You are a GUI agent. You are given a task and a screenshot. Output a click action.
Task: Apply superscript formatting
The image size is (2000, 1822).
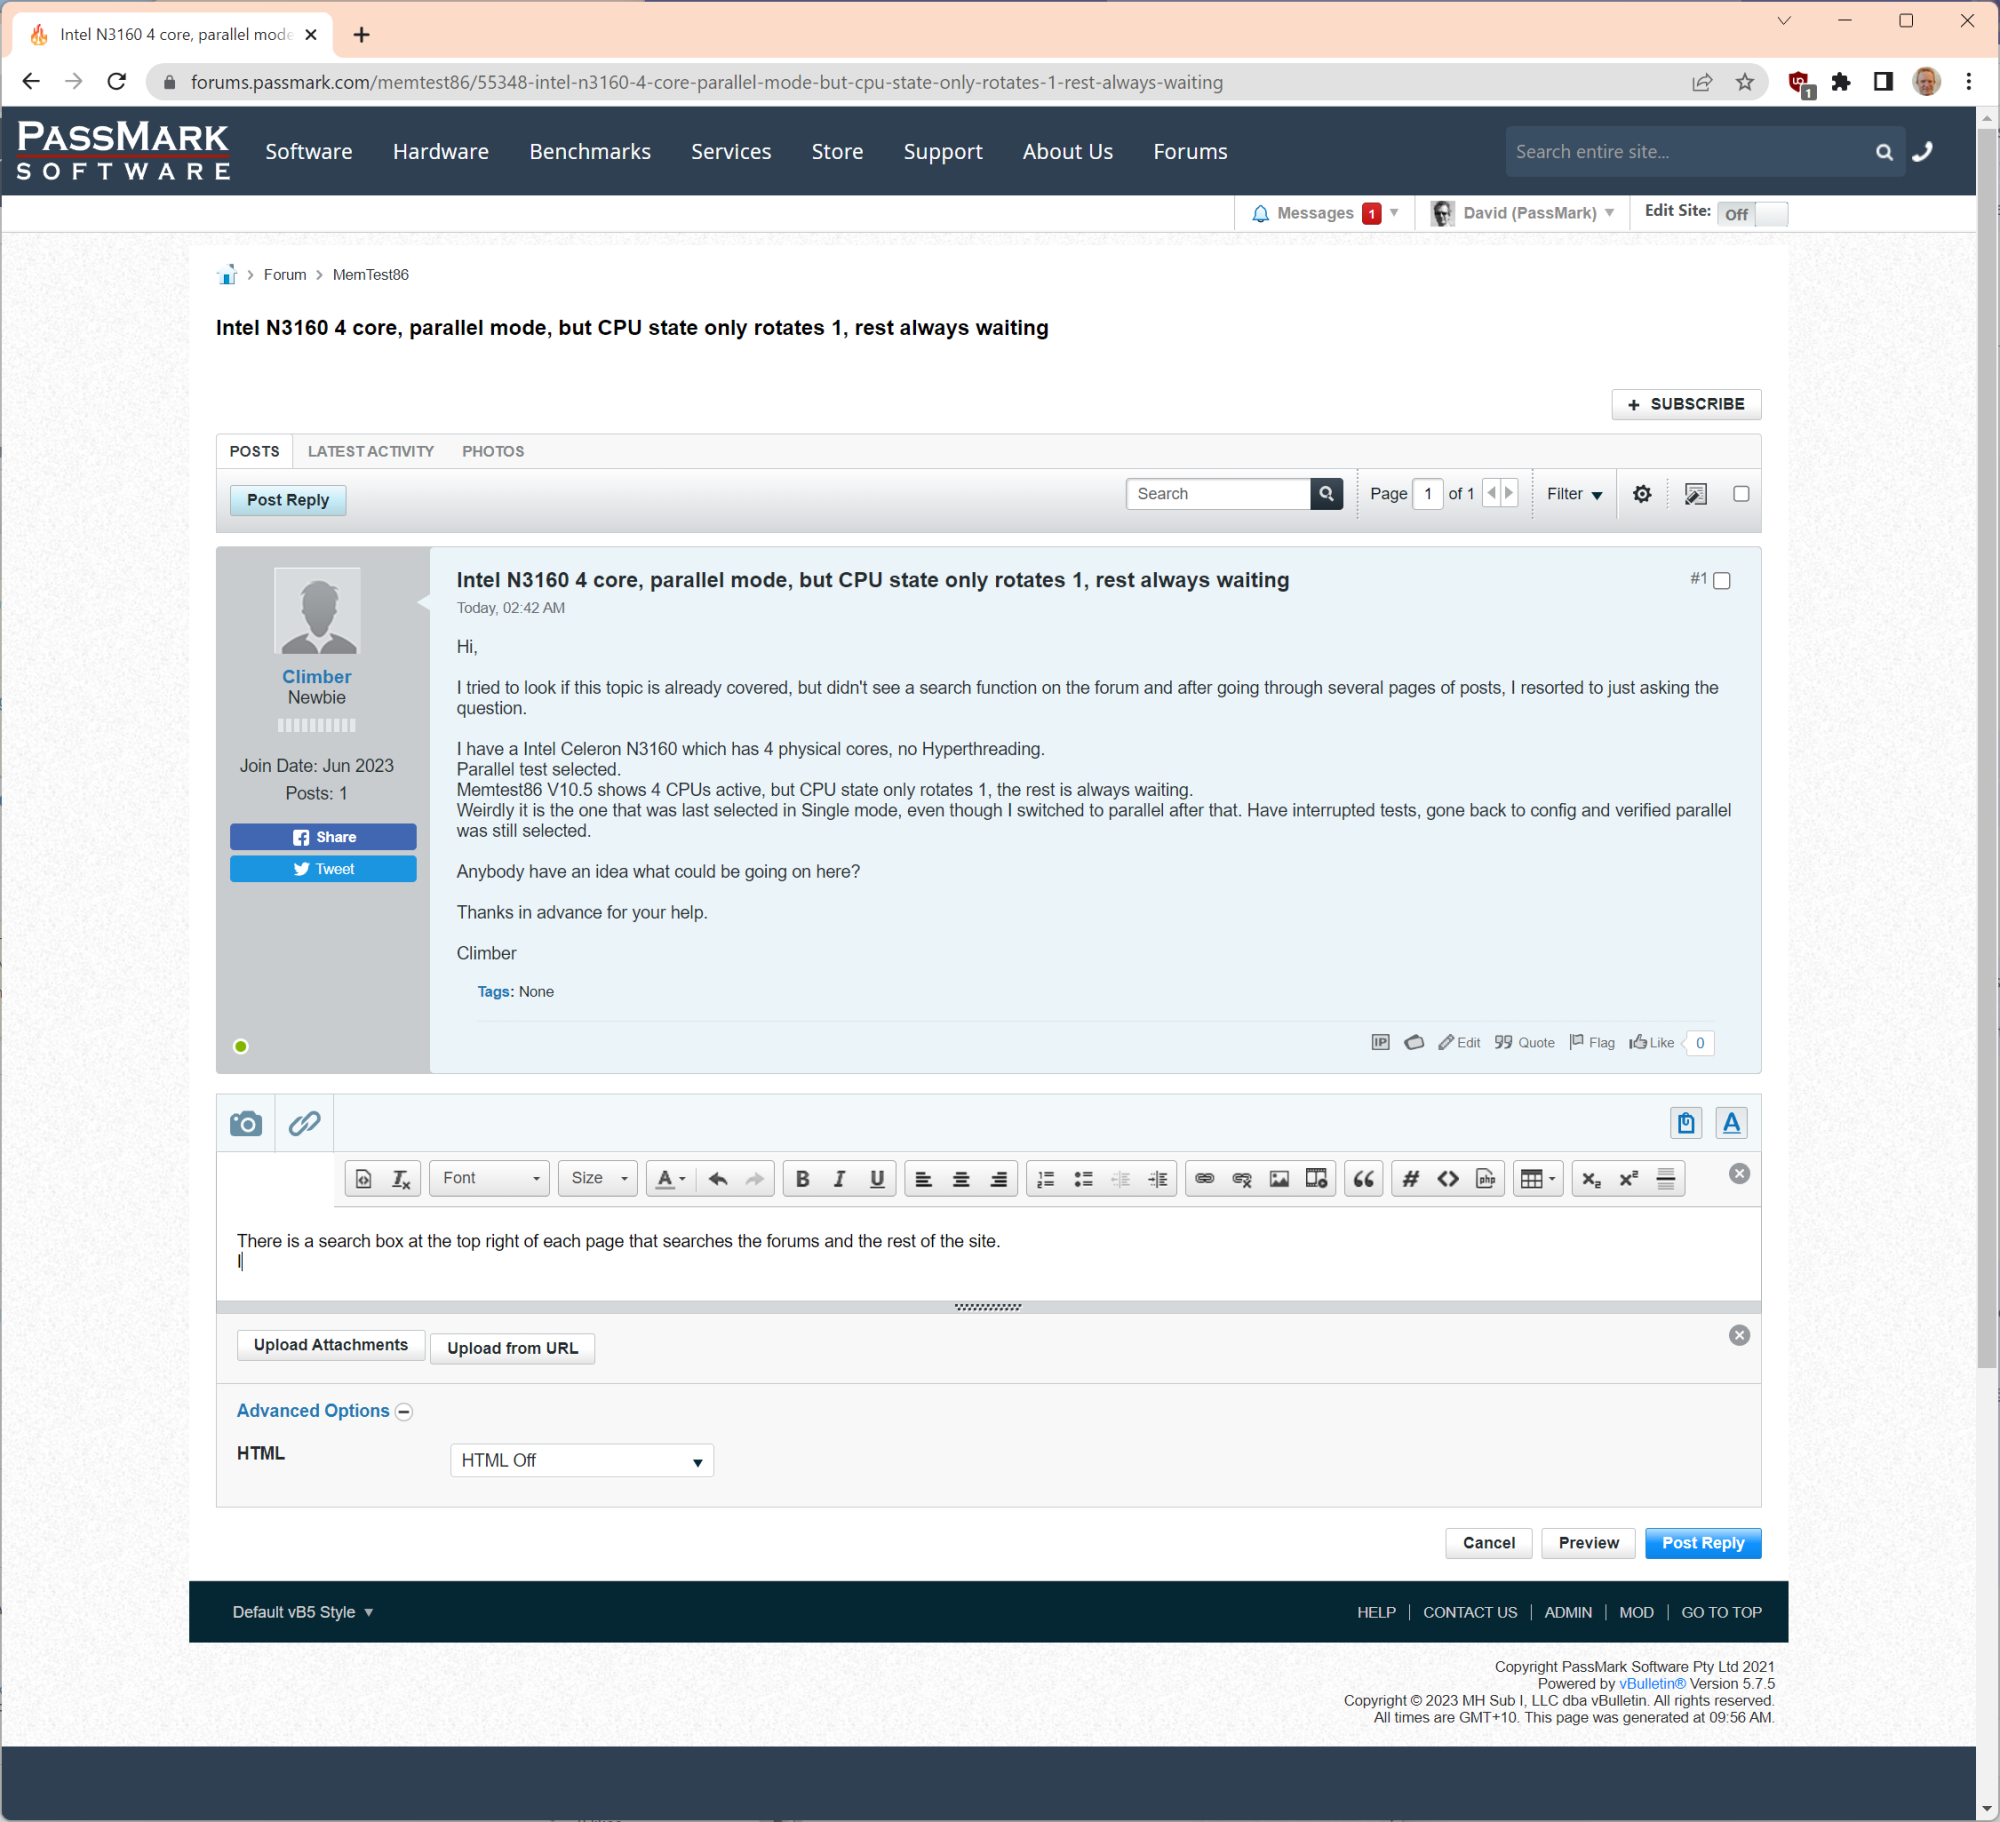point(1629,1179)
